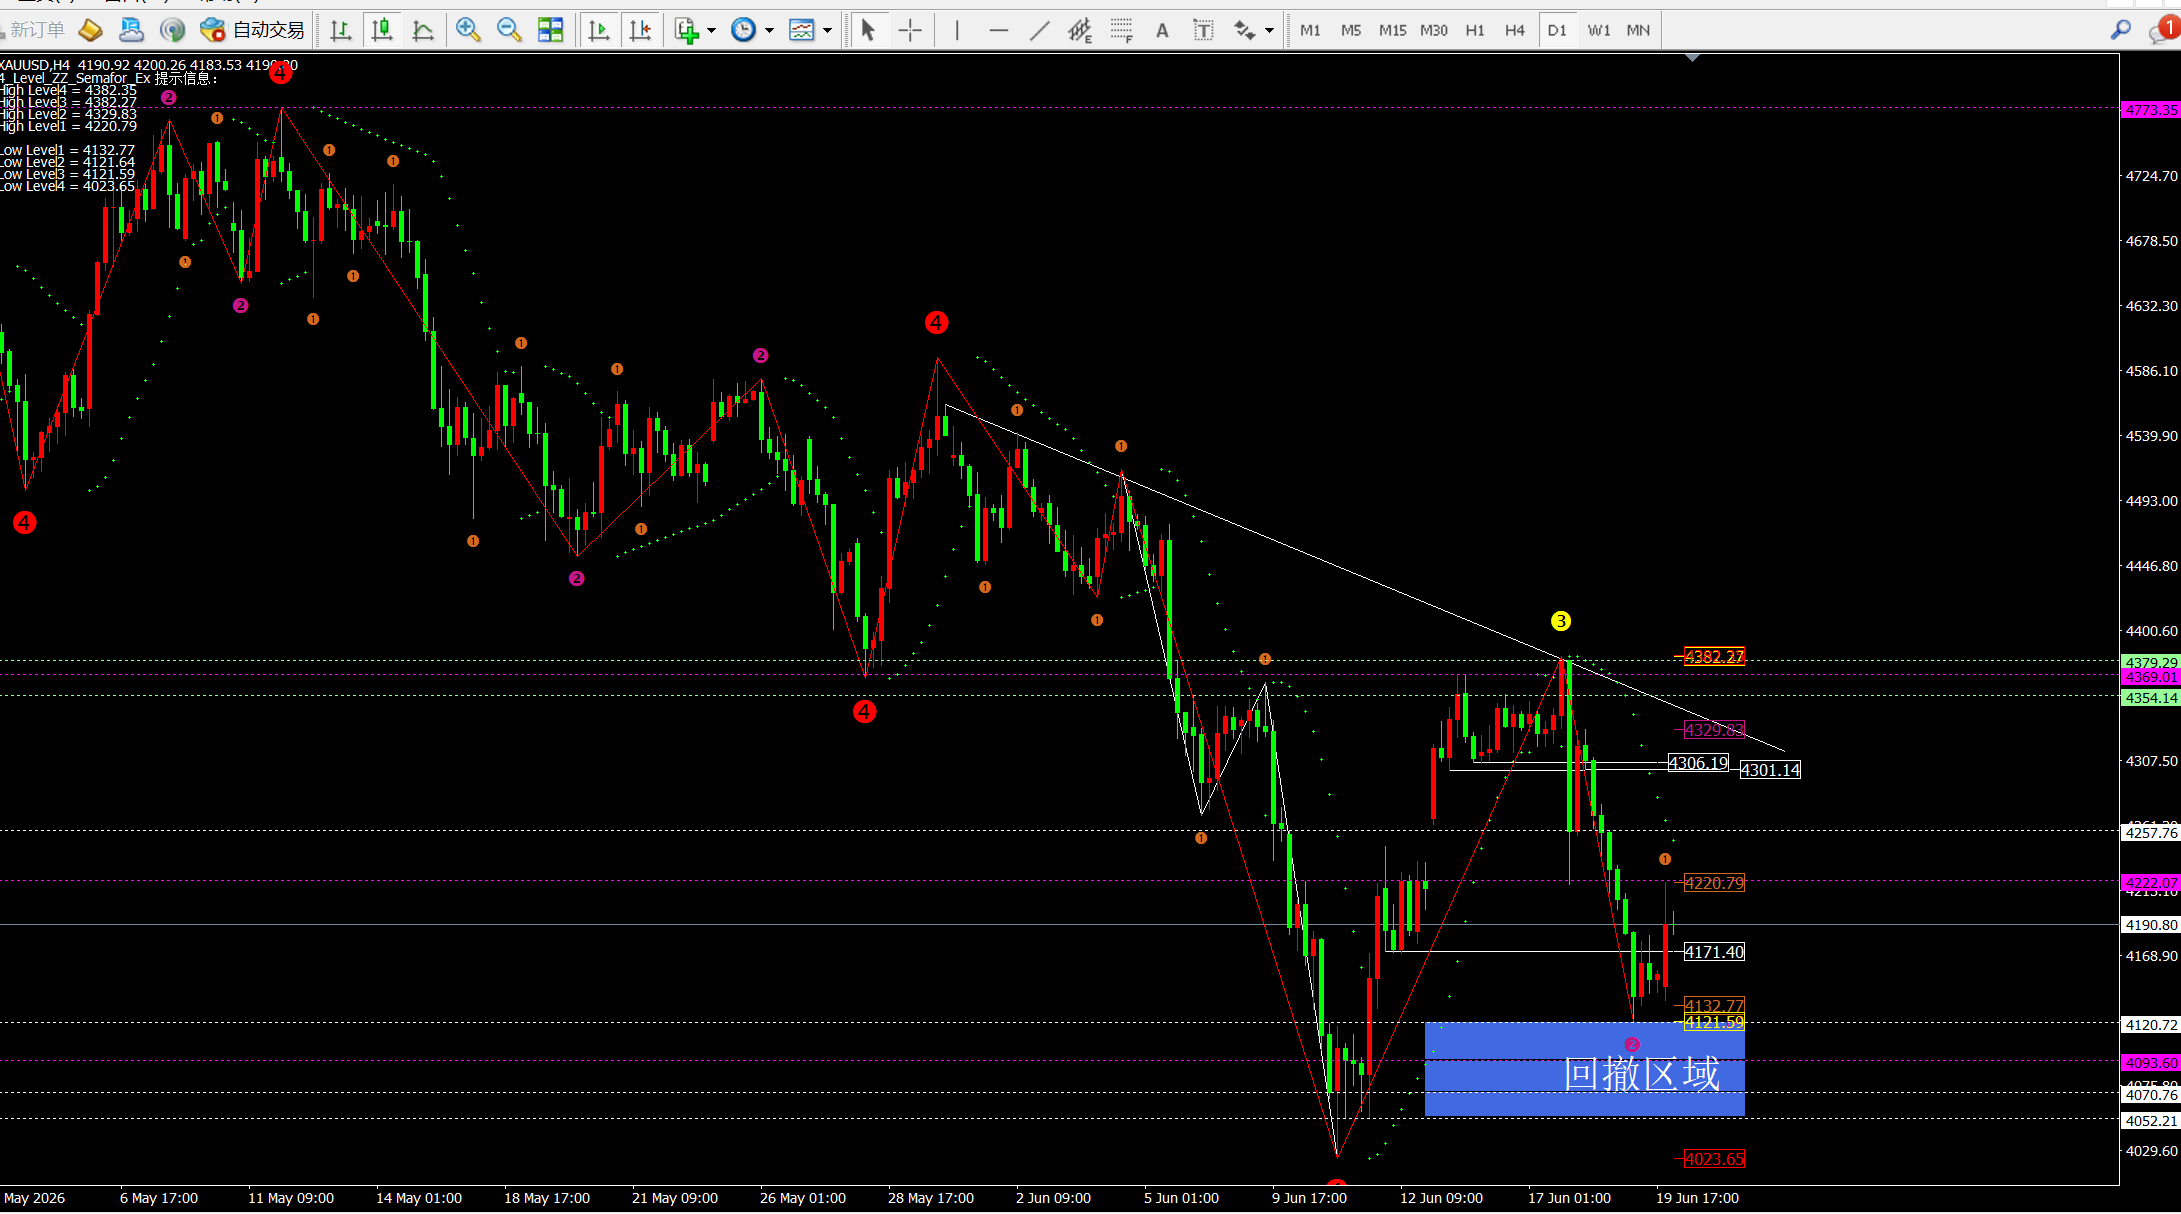
Task: Click the 4023.65 red price label
Action: pos(1714,1159)
